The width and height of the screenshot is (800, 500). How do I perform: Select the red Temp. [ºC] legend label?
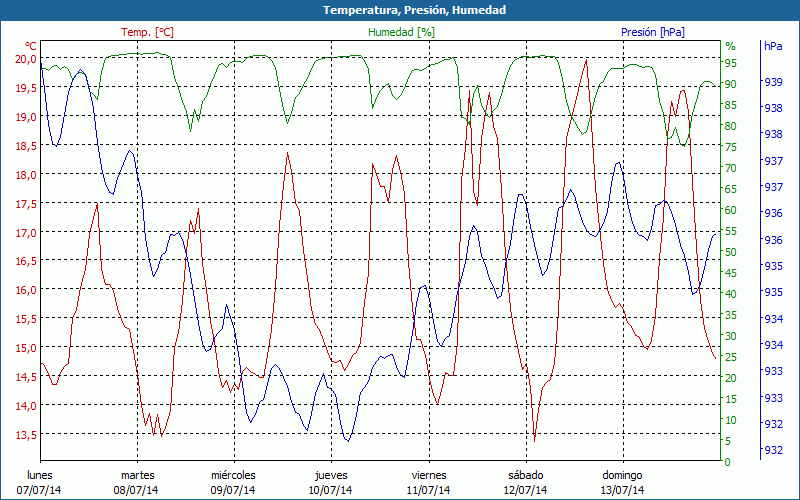click(147, 32)
